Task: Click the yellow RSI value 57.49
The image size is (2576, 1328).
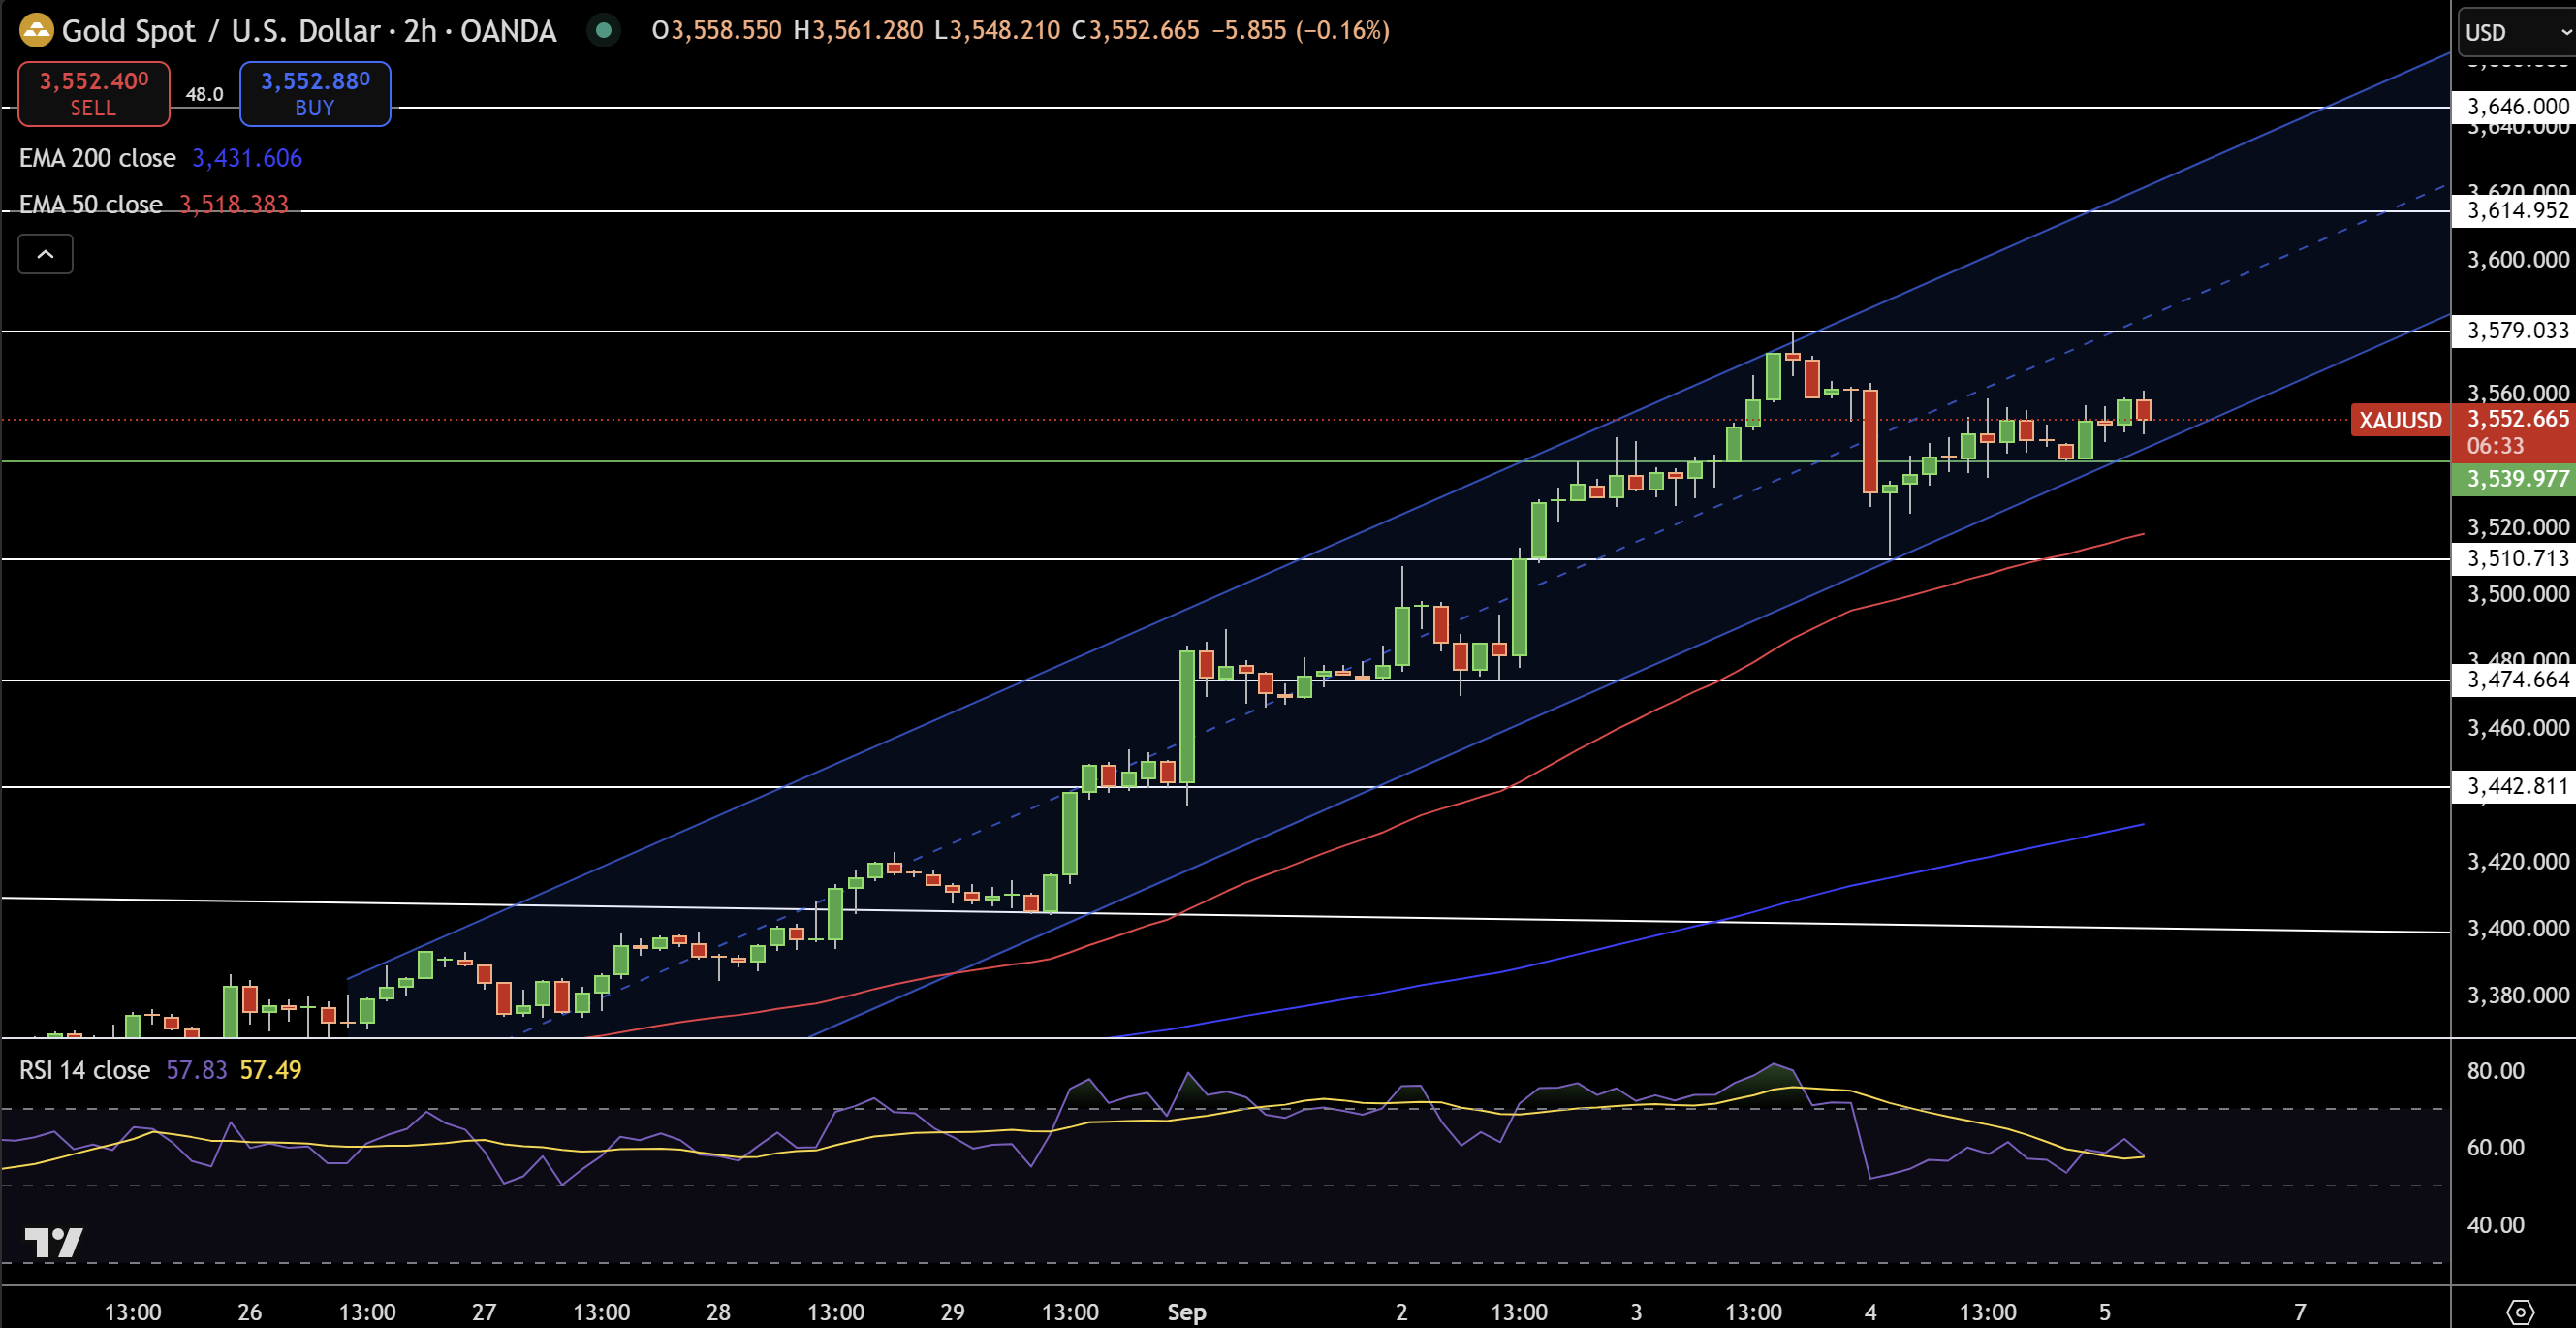Action: coord(271,1070)
